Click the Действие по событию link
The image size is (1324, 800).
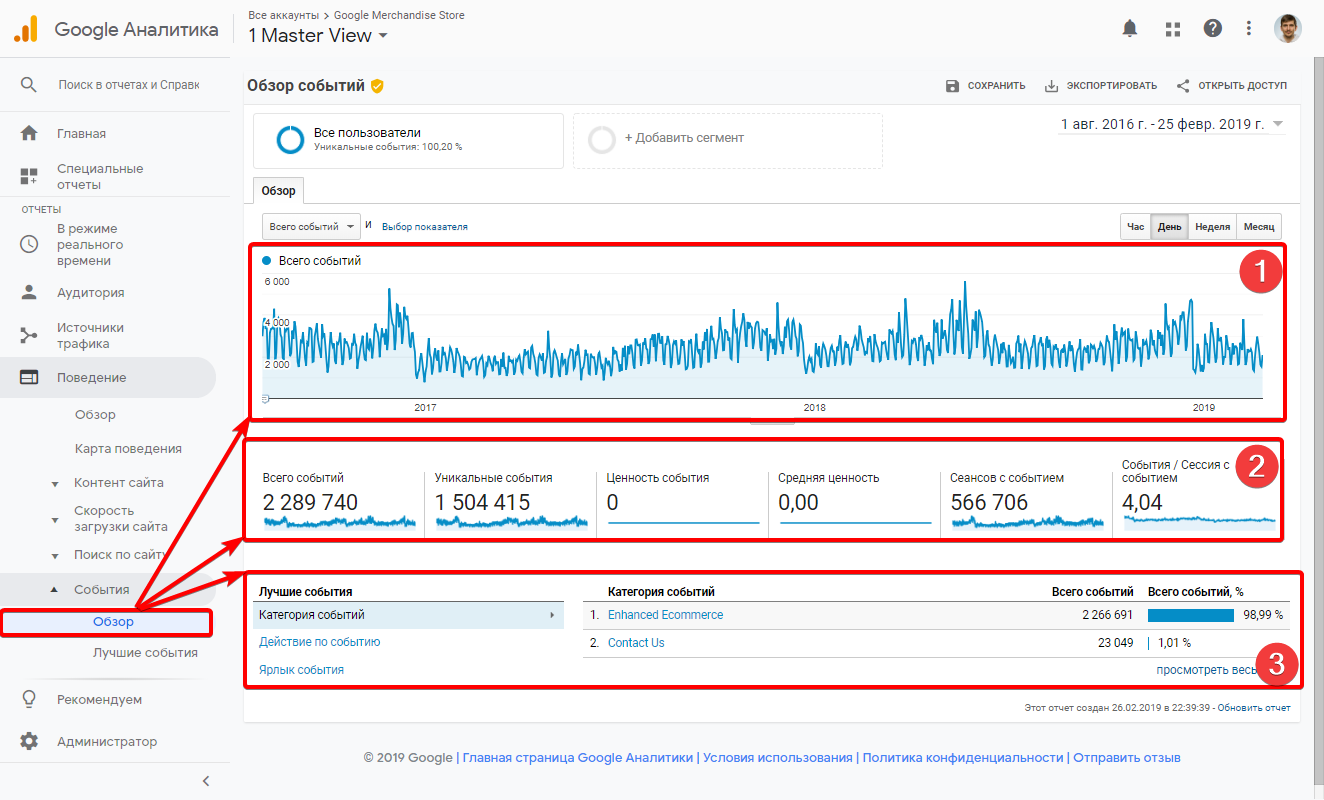pos(319,642)
